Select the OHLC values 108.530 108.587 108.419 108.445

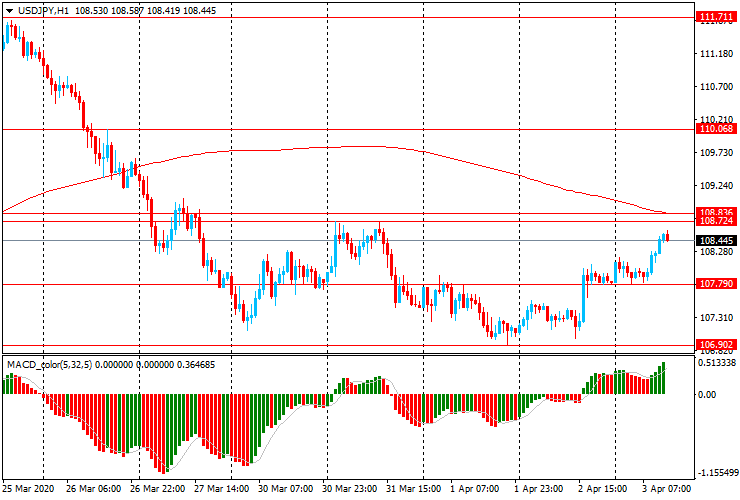(x=145, y=10)
